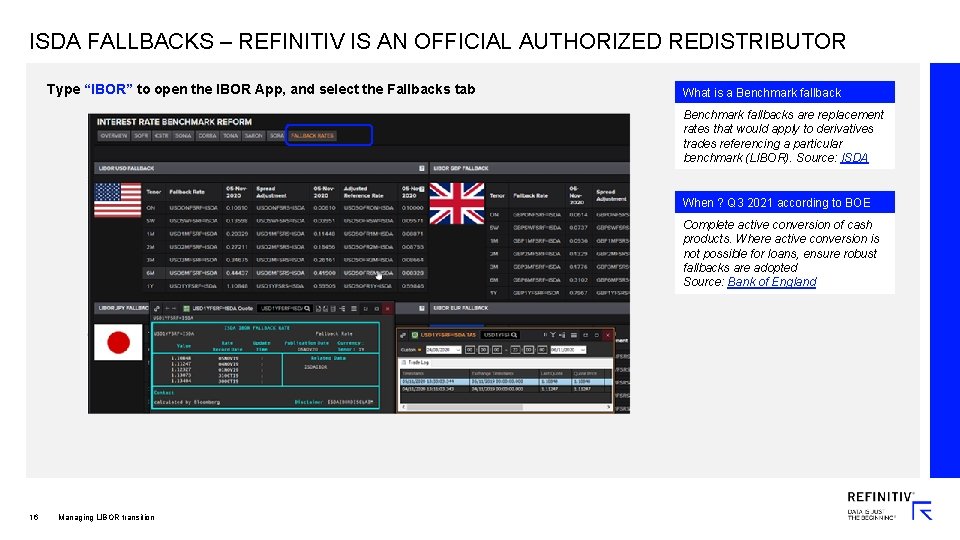
Task: Click the search icon in the T&S window
Action: click(514, 335)
